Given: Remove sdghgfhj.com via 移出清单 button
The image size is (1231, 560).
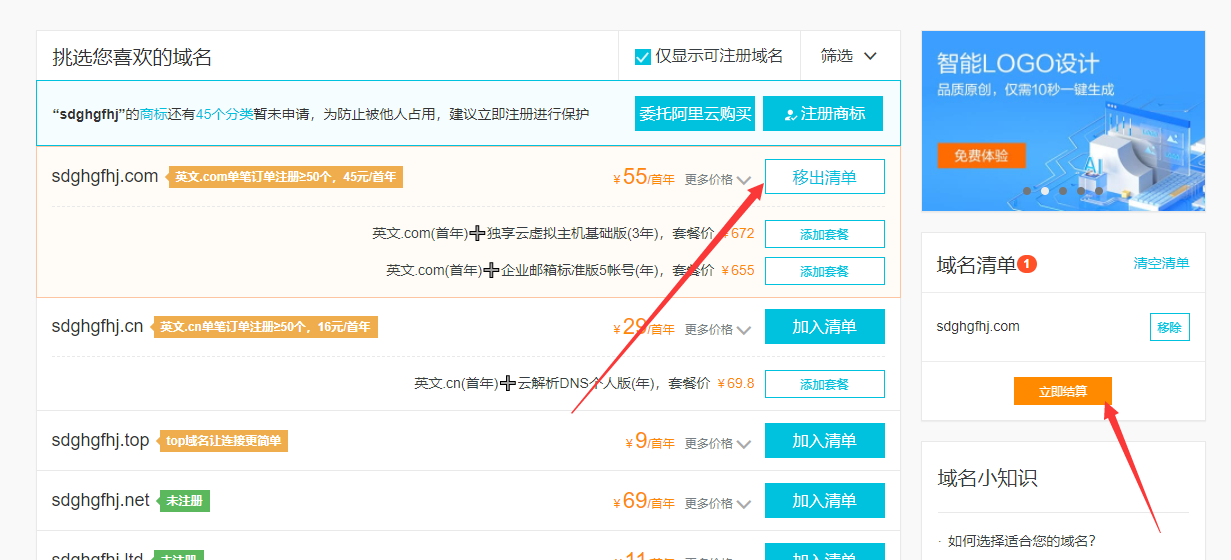Looking at the screenshot, I should 824,177.
